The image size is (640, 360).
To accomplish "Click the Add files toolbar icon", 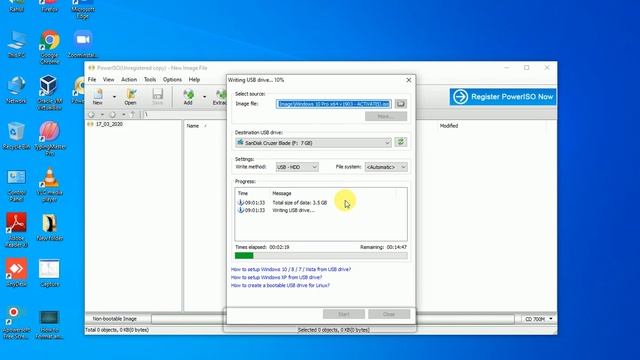I will pos(188,97).
